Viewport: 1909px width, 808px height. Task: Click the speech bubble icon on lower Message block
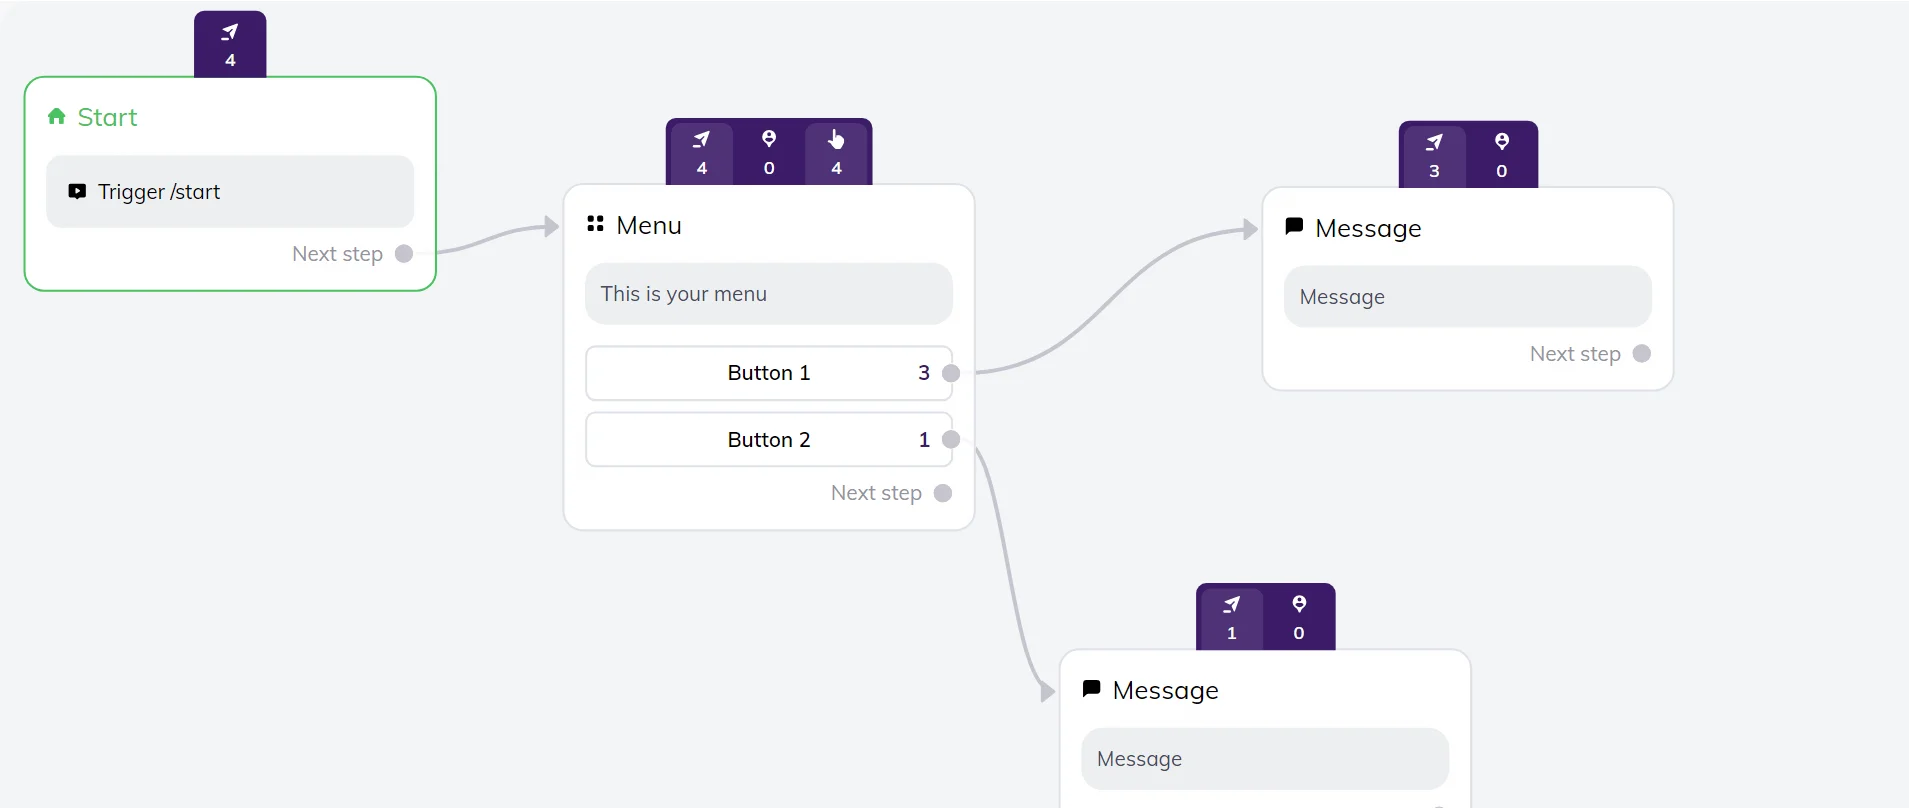tap(1092, 689)
